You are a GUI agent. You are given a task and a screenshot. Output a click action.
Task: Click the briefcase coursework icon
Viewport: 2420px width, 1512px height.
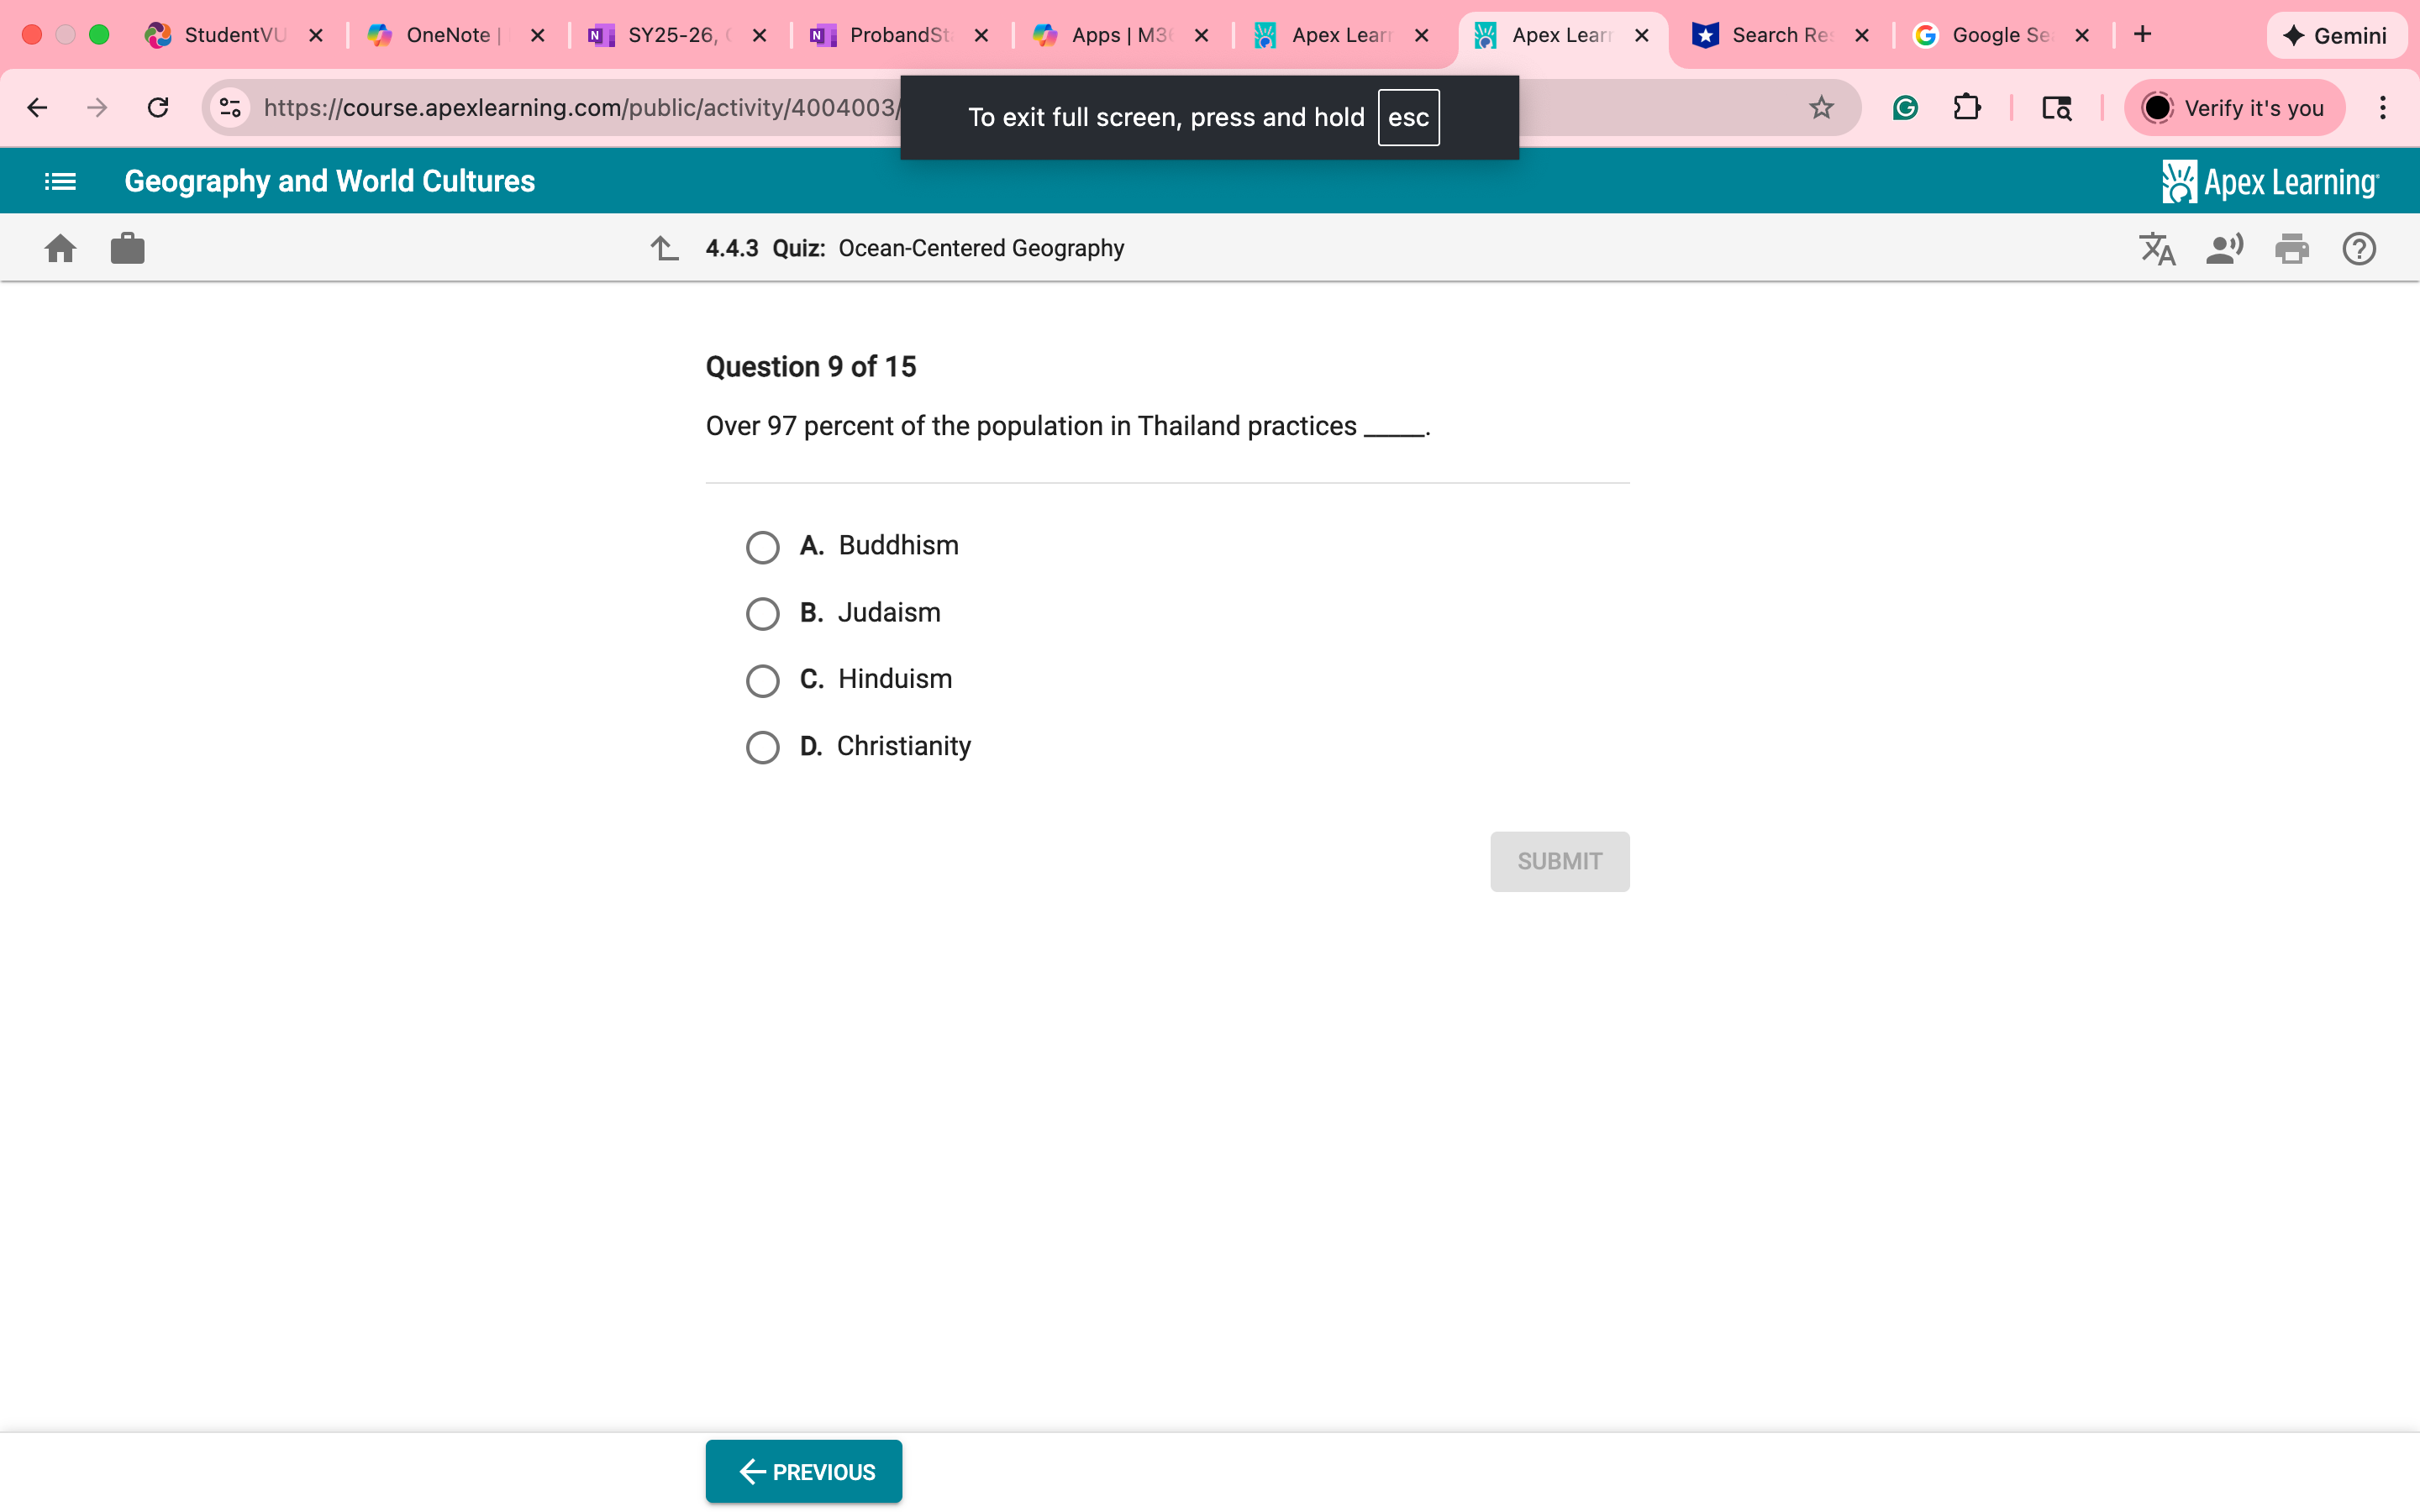[x=127, y=248]
